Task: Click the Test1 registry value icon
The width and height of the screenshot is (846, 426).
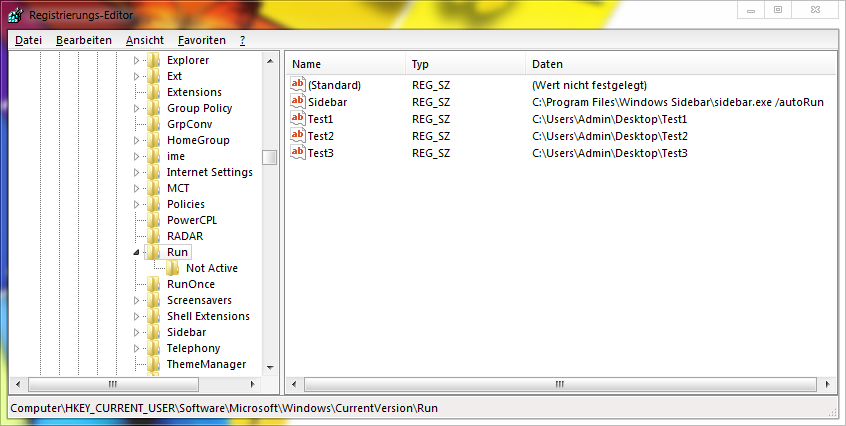Action: click(297, 118)
